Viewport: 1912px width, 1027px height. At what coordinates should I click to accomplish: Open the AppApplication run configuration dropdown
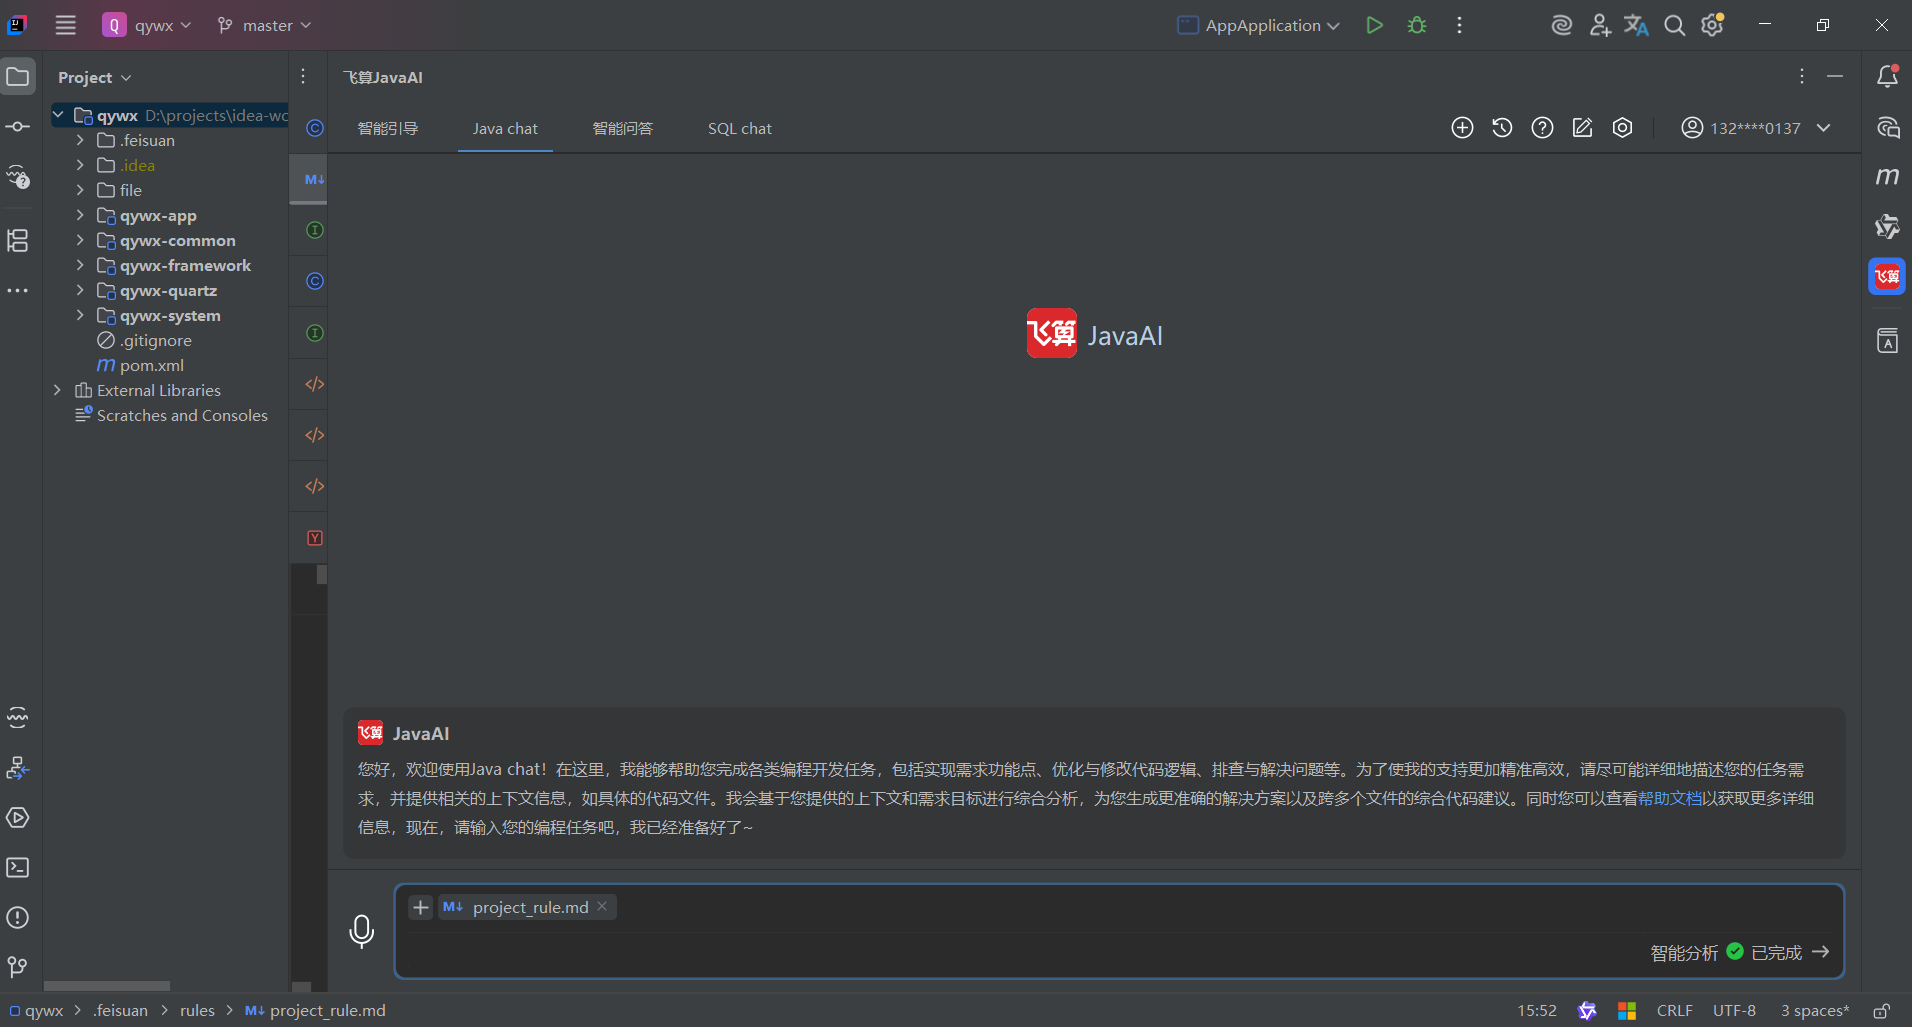click(1259, 25)
